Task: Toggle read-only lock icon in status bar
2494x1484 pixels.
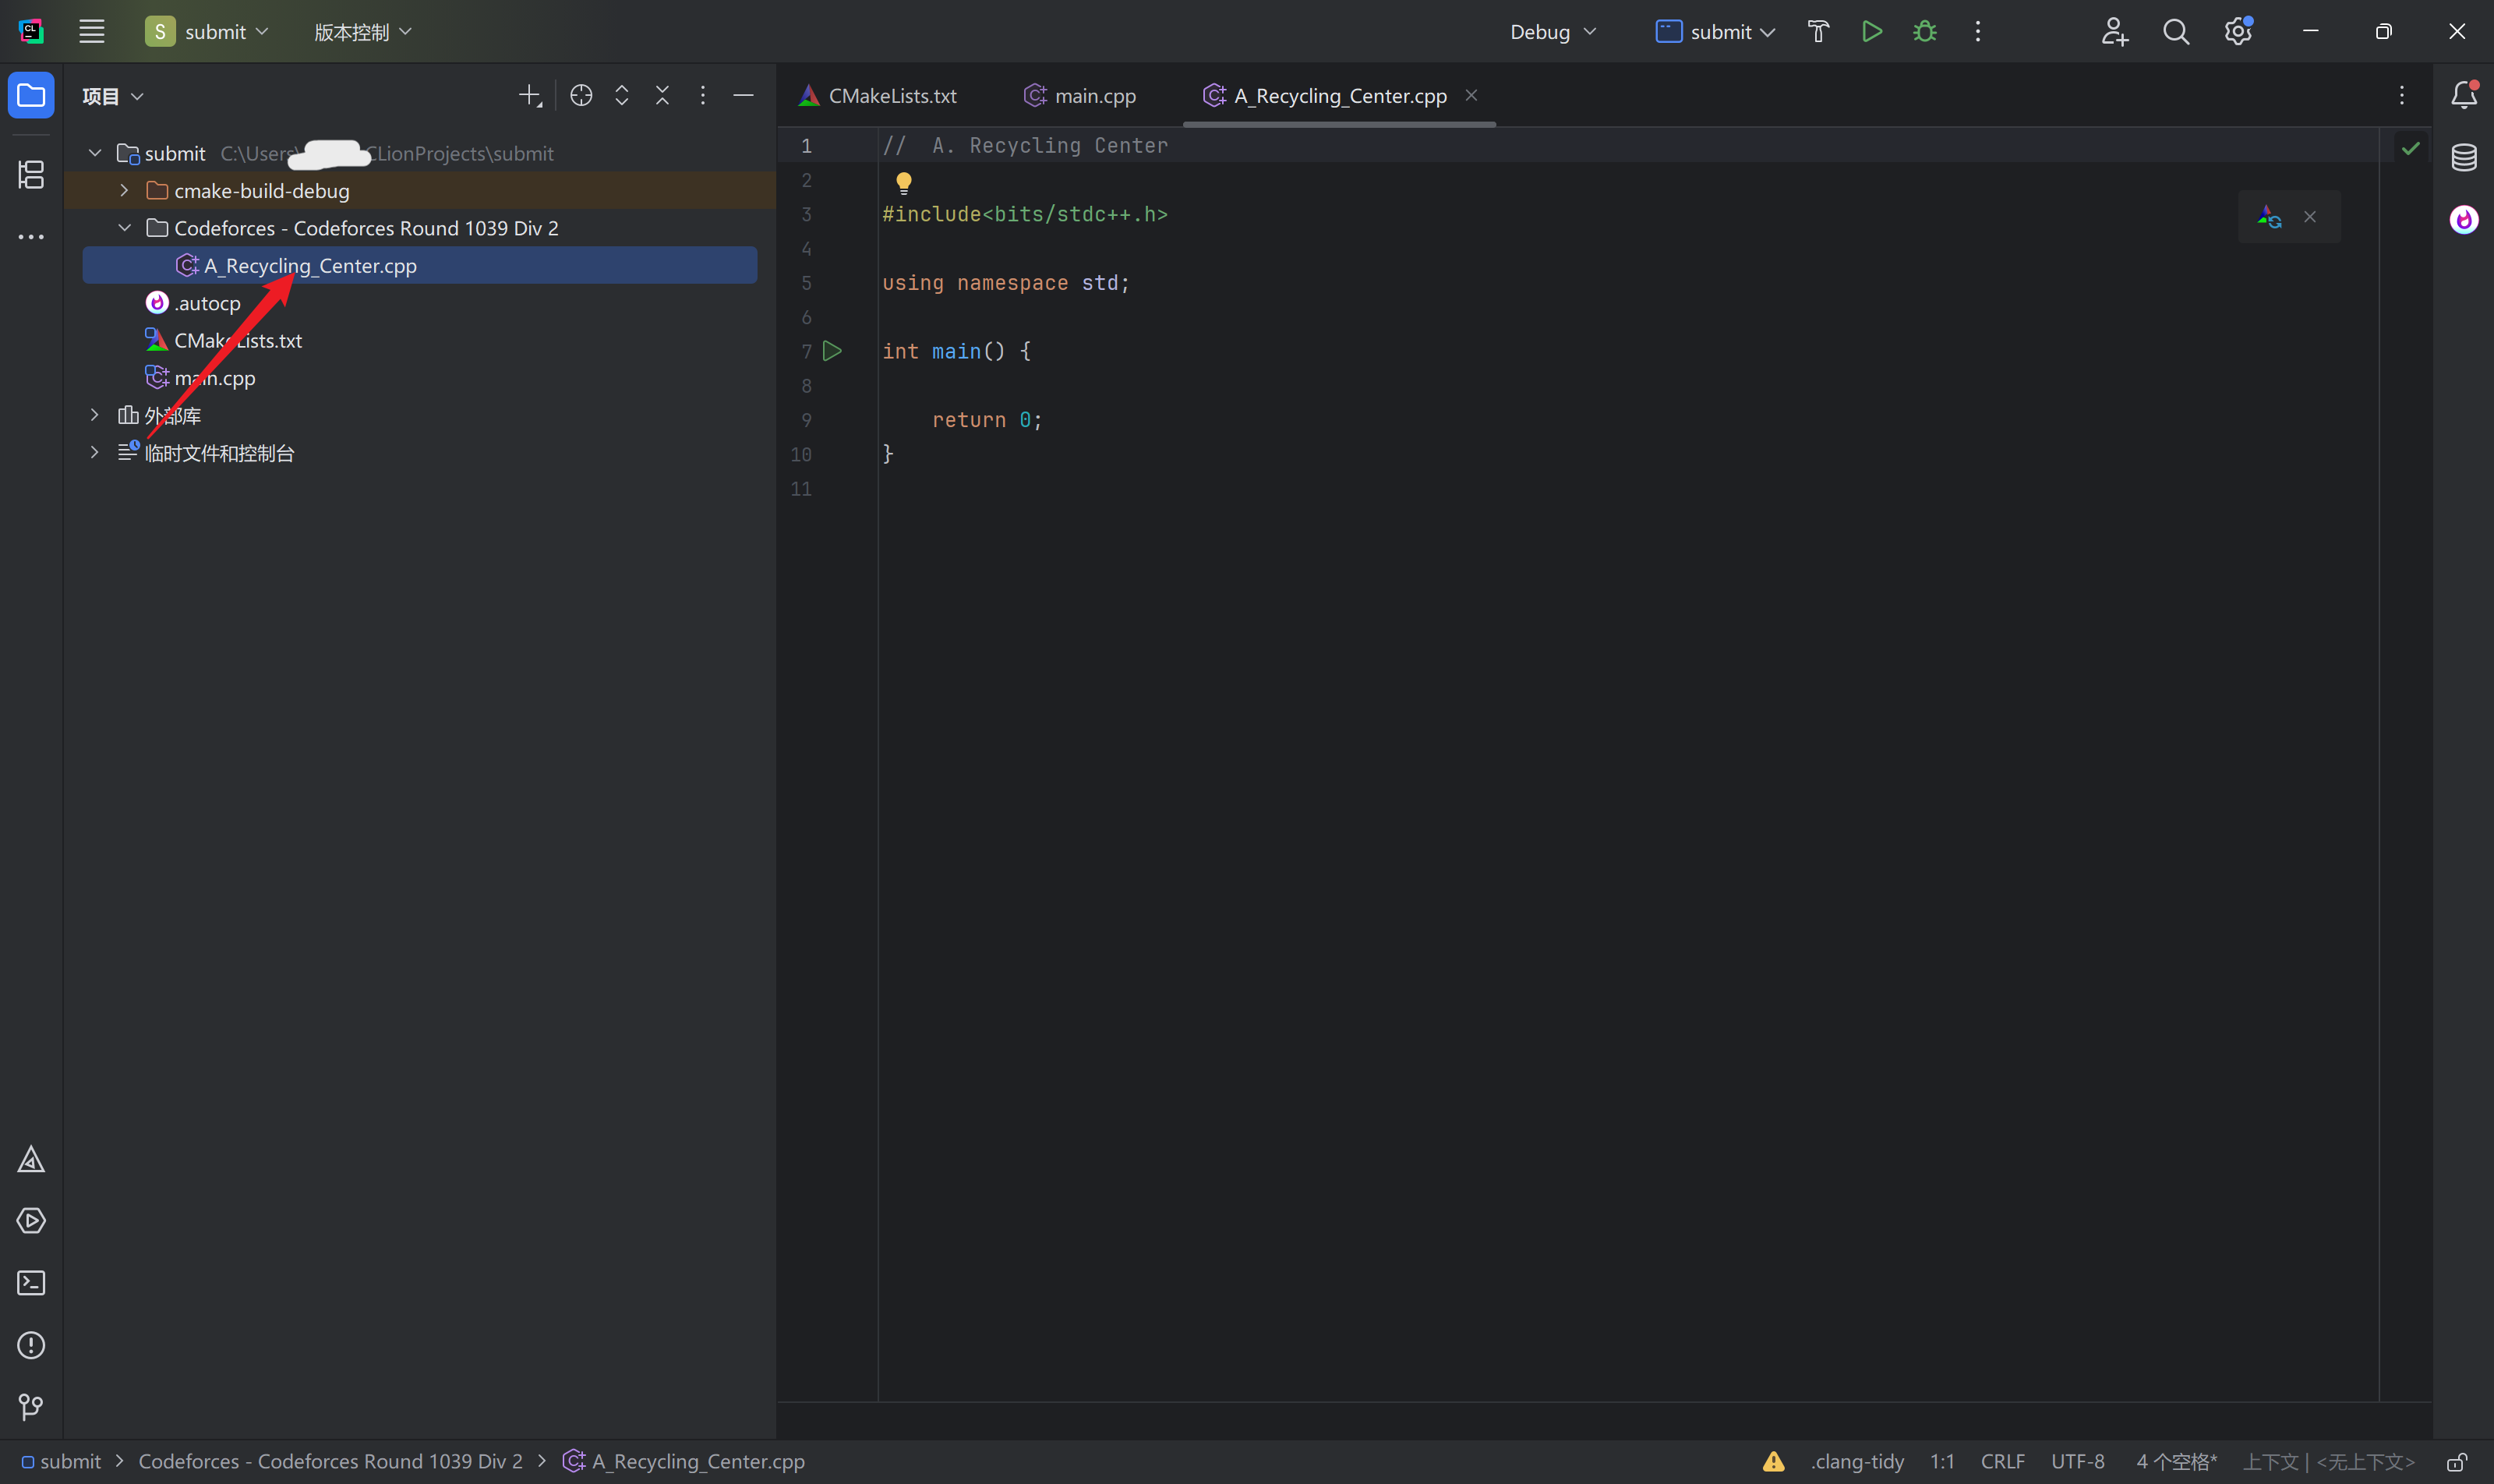Action: click(2457, 1462)
